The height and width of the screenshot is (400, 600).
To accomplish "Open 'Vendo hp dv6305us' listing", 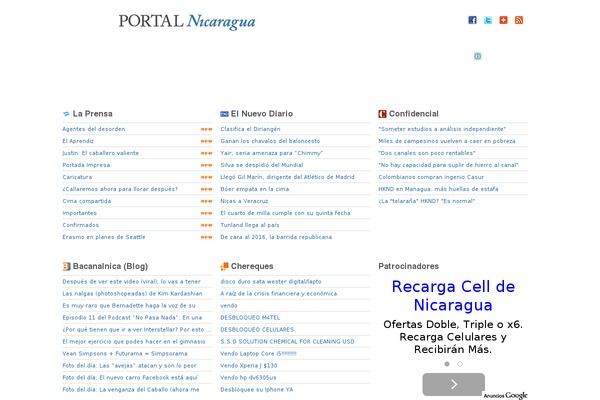I will 248,377.
